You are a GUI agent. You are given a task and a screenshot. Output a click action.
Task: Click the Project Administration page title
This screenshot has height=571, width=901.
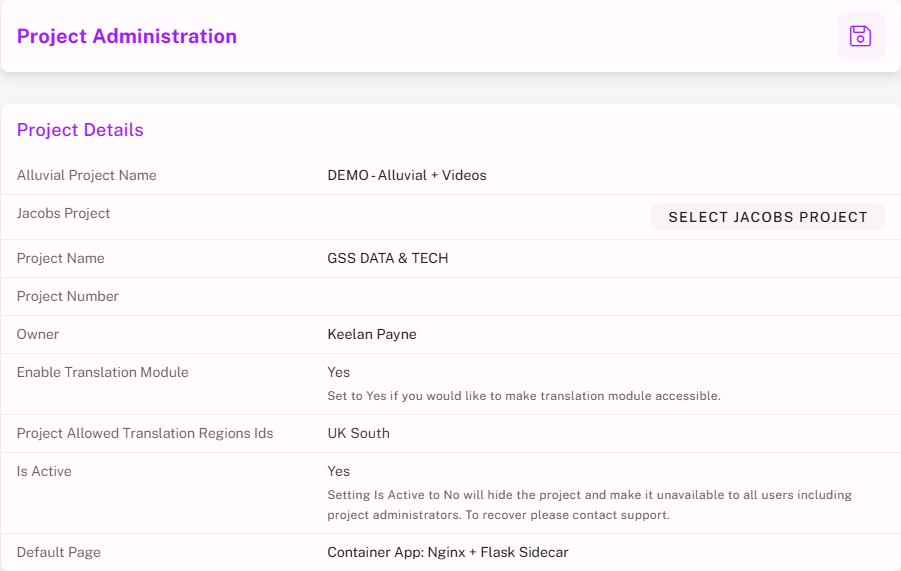(x=127, y=36)
